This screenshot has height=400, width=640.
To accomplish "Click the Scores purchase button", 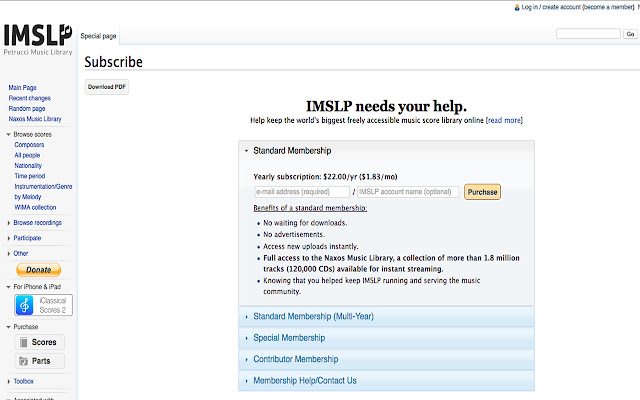I will point(39,342).
